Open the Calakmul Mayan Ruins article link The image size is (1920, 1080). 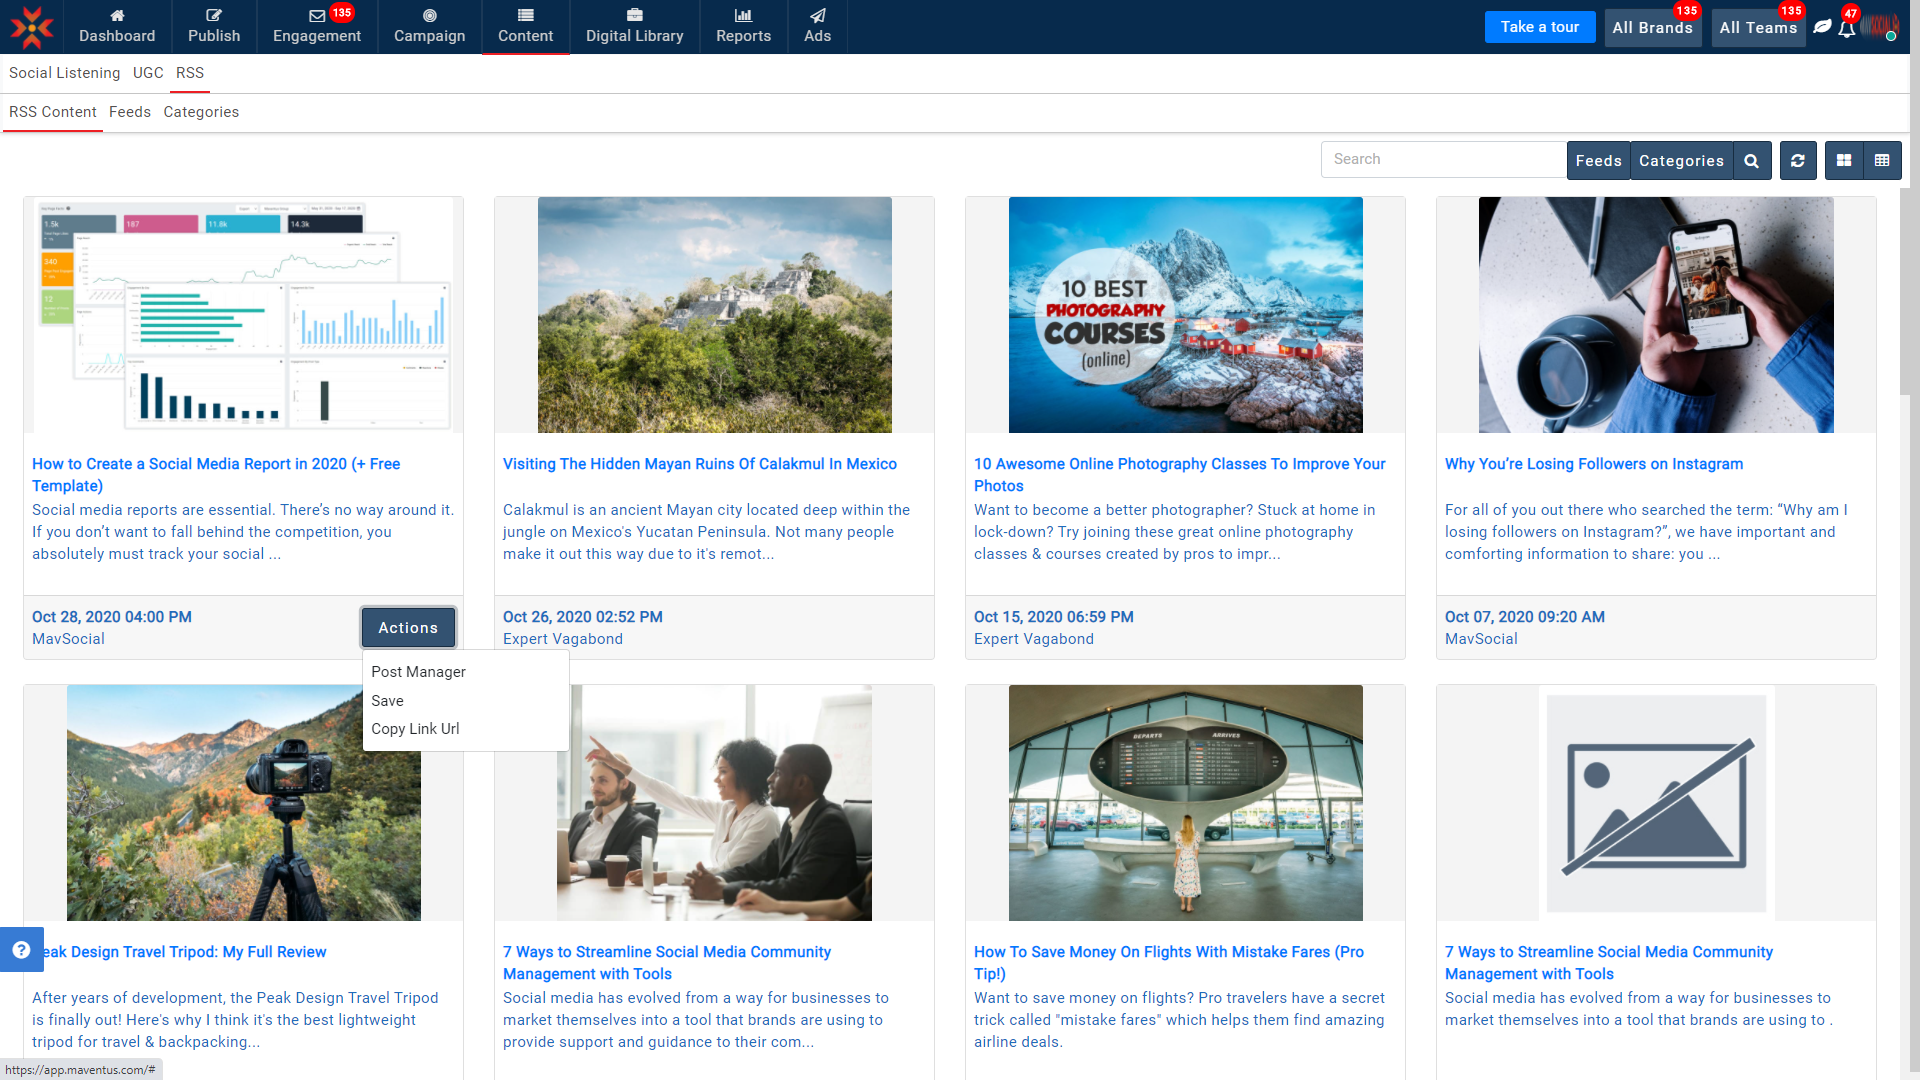[x=699, y=464]
